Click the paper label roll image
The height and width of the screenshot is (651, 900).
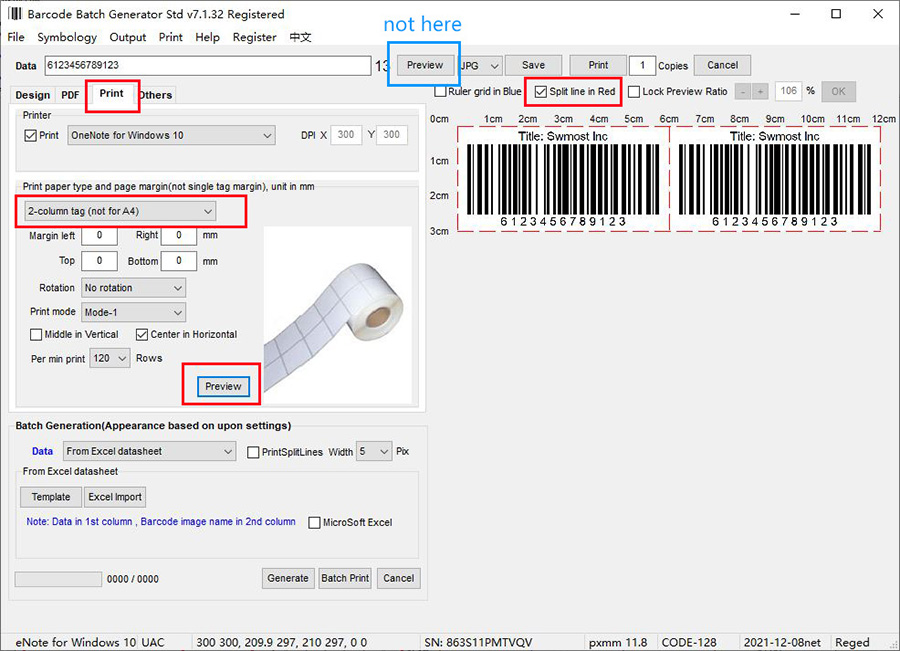click(x=338, y=315)
